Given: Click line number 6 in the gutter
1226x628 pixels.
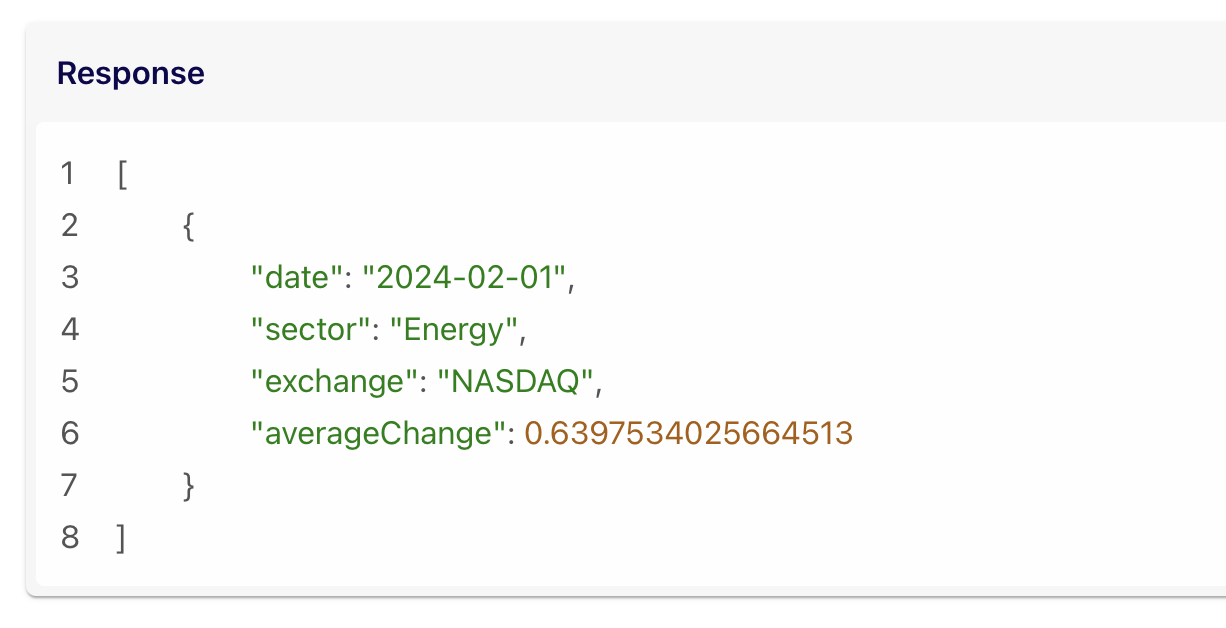Looking at the screenshot, I should 69,433.
